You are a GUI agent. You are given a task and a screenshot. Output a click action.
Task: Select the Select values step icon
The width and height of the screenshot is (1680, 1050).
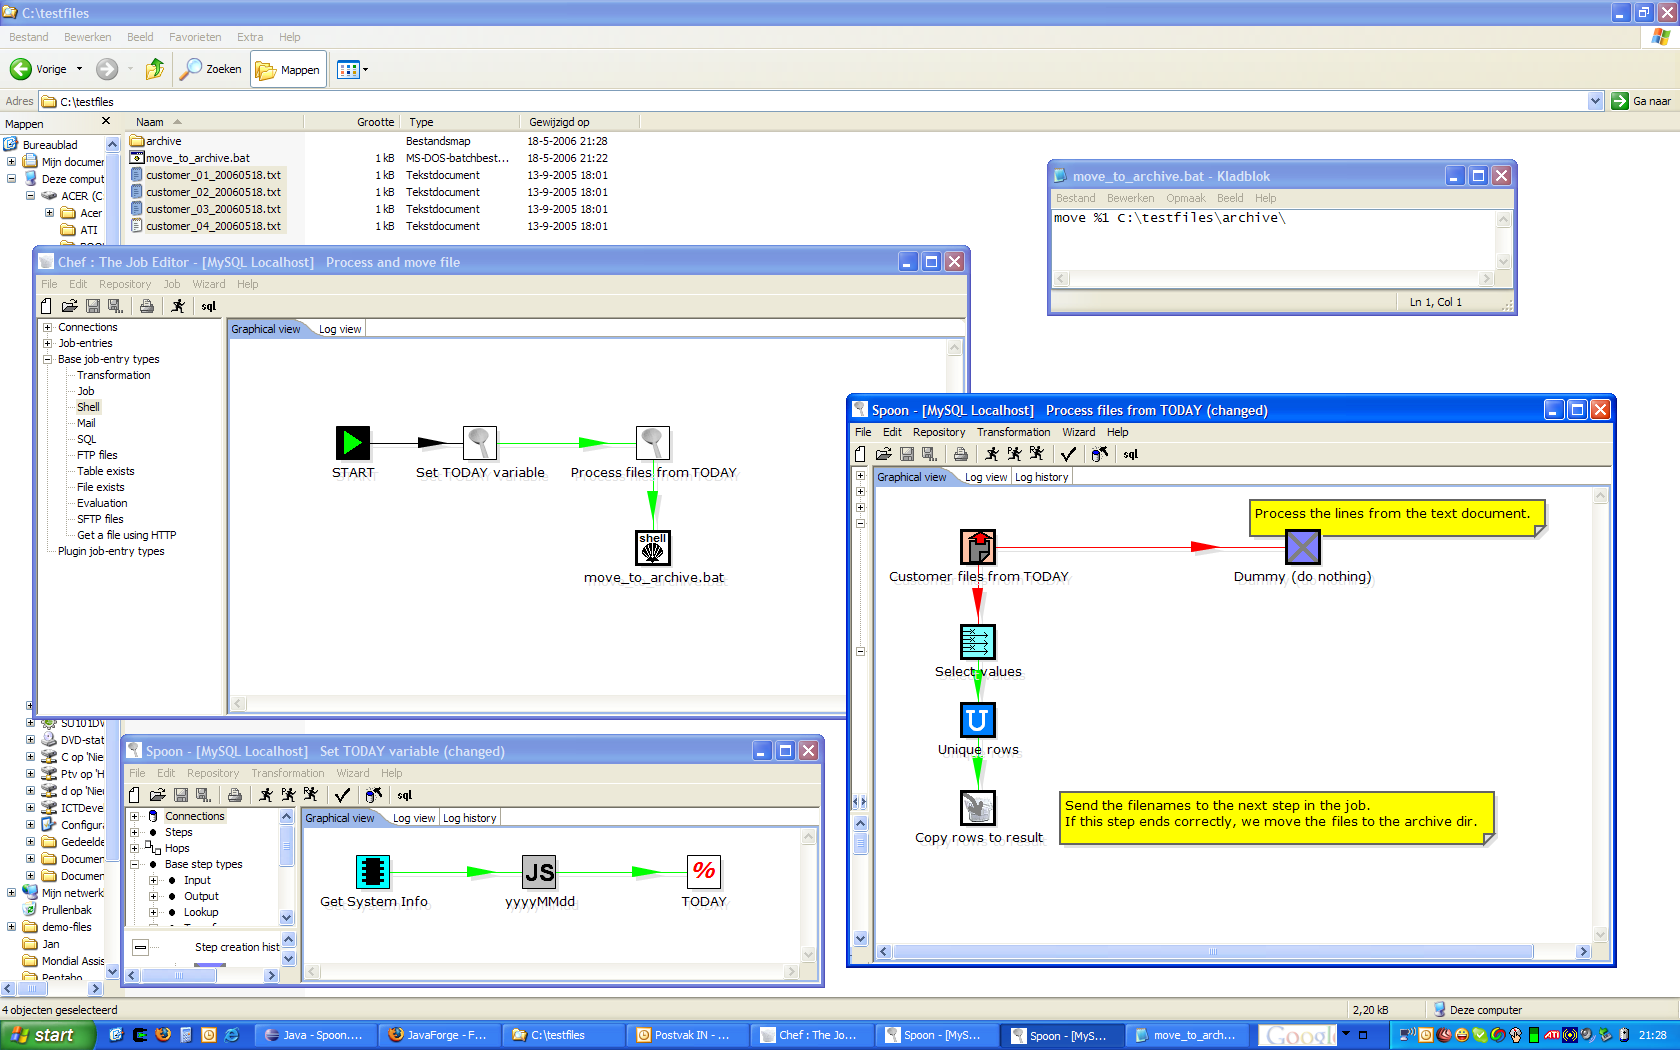(978, 642)
